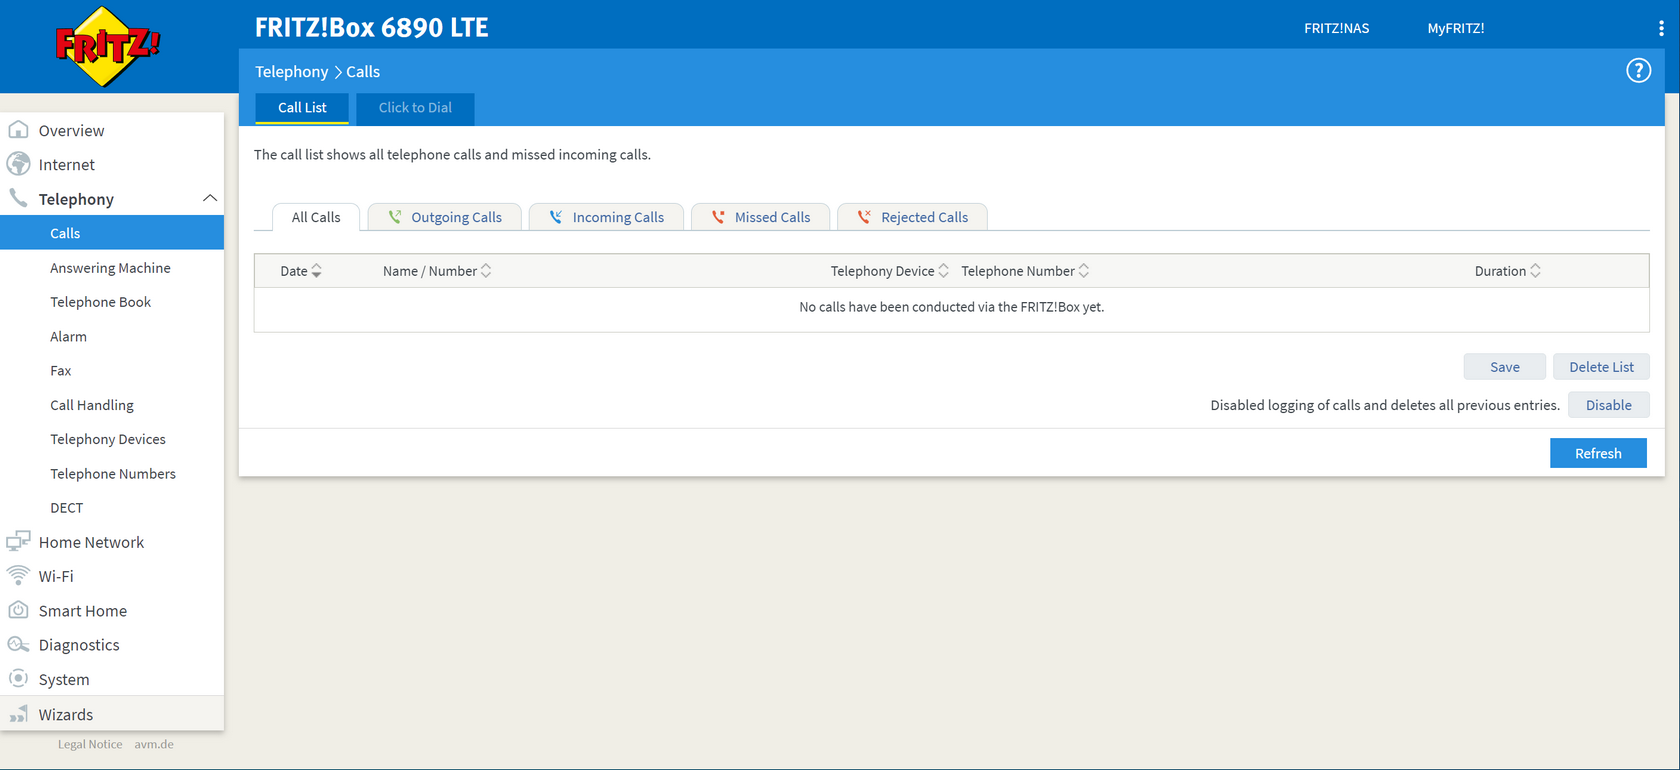Click the Smart Home icon

(18, 610)
